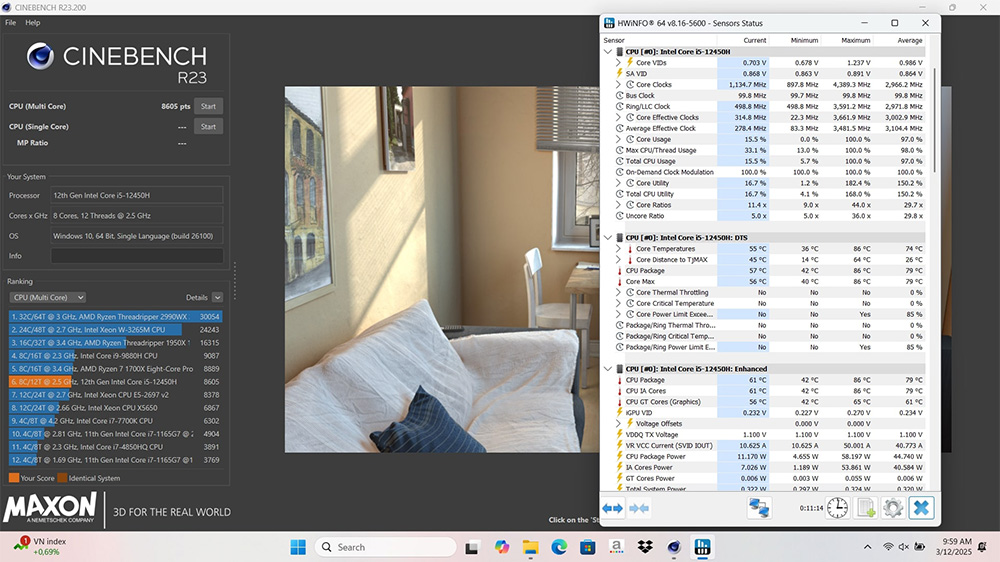Select Bus Clock sensor row

[769, 96]
